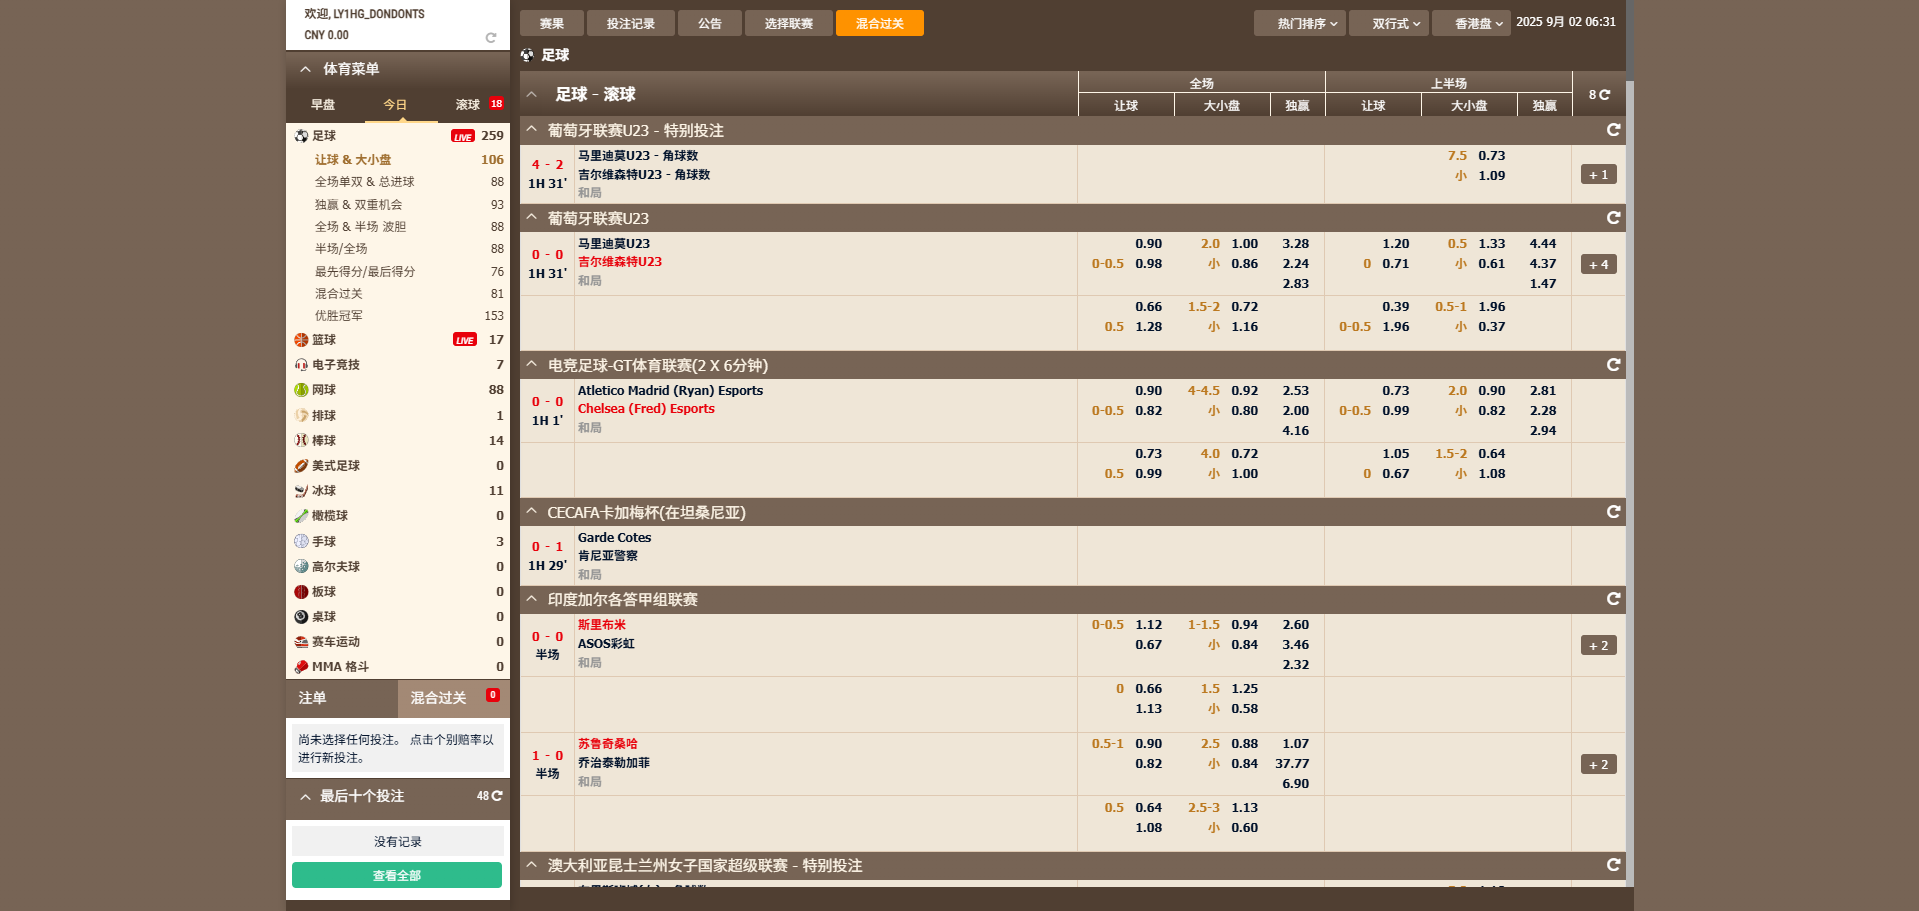Viewport: 1919px width, 911px height.
Task: Click the green 查看全部 button
Action: coord(397,875)
